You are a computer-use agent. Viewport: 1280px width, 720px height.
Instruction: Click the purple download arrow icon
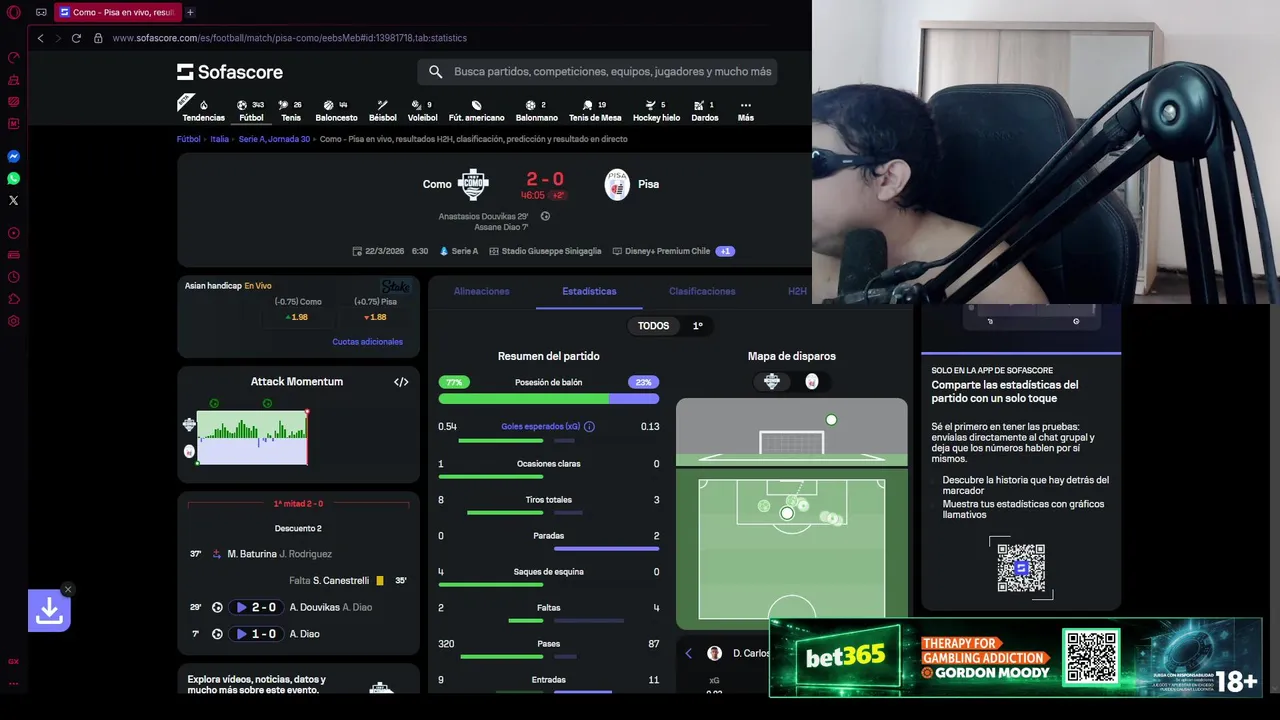point(49,610)
